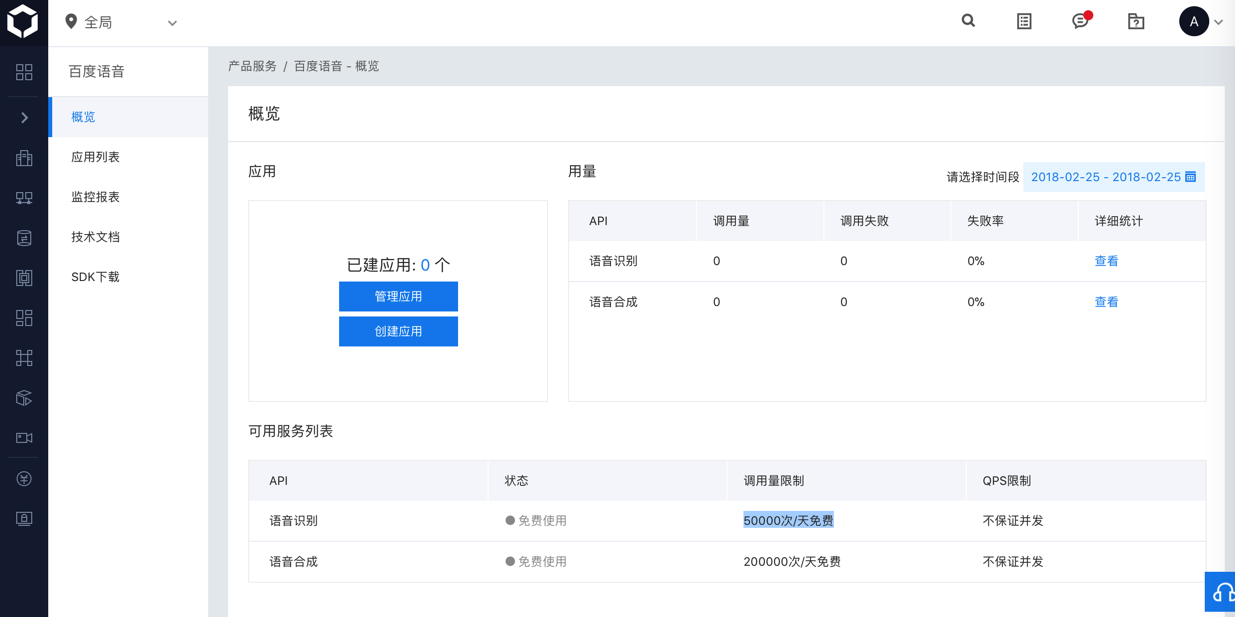Click the date range input field
The width and height of the screenshot is (1235, 617).
coord(1105,177)
